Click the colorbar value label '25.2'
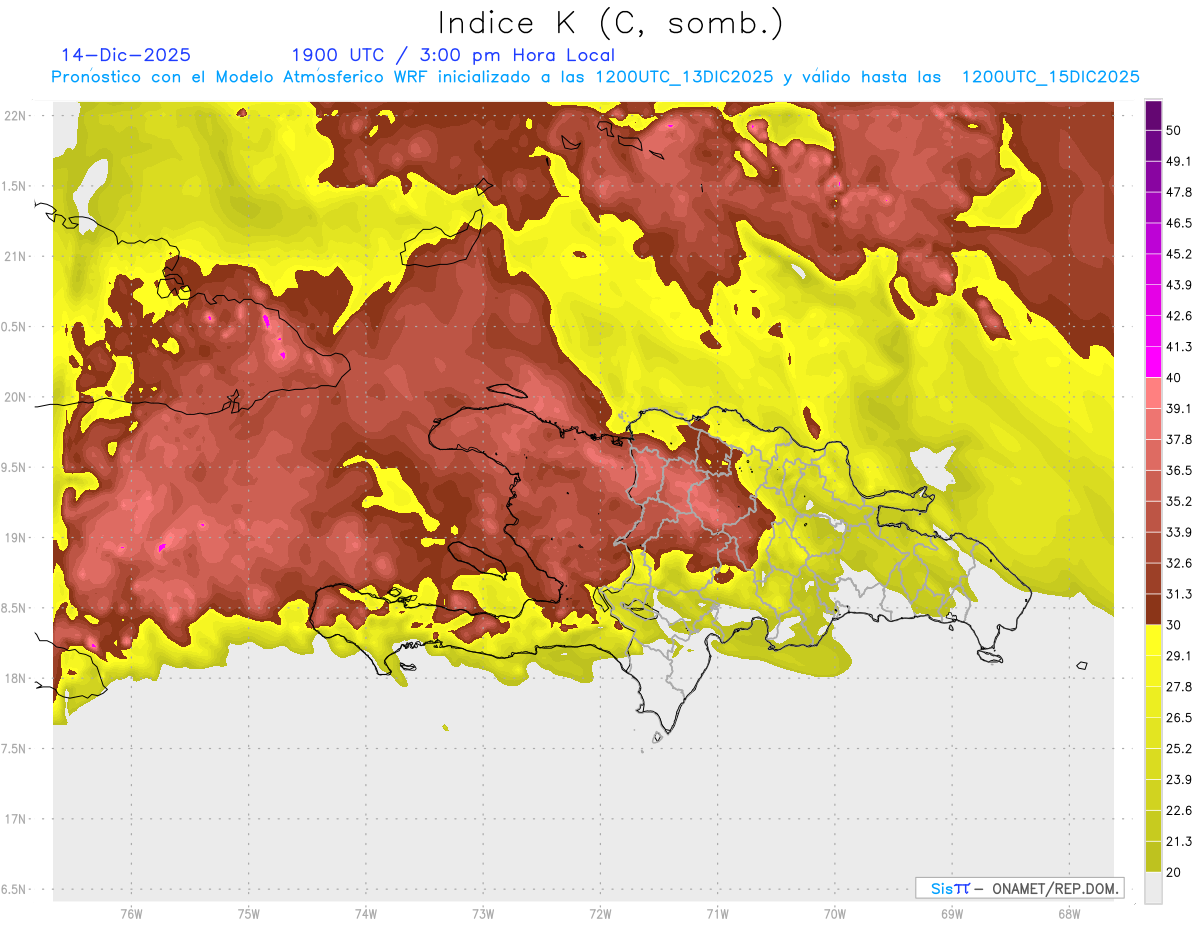1200x927 pixels. 1179,748
